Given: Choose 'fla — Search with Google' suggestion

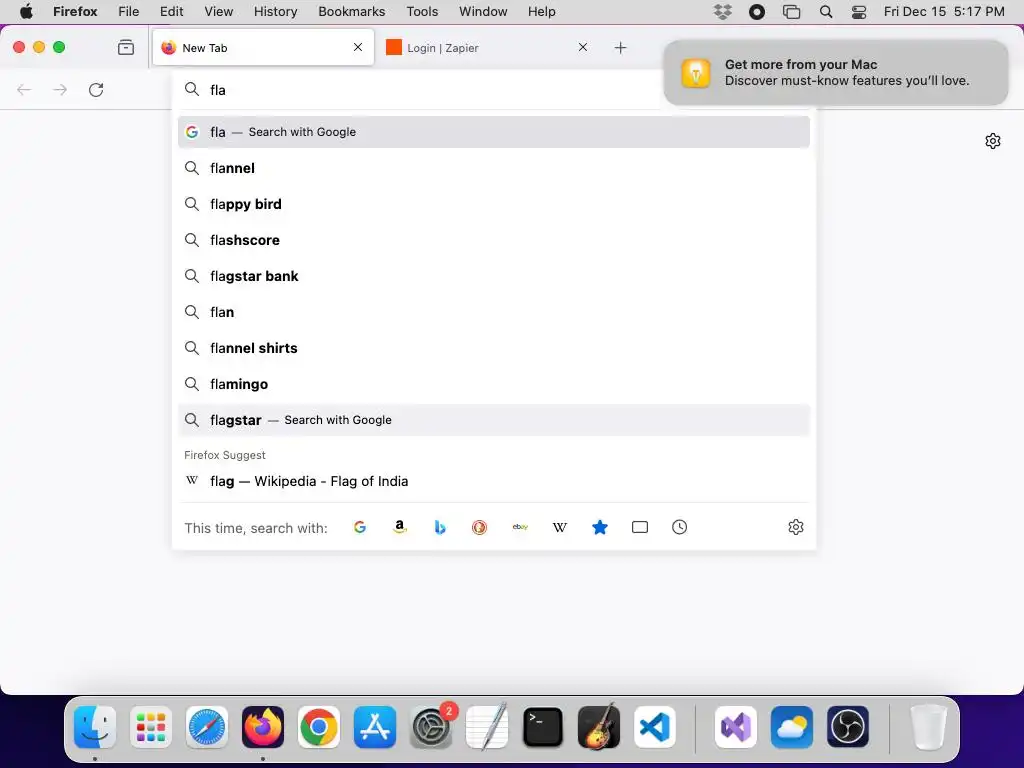Looking at the screenshot, I should [494, 132].
